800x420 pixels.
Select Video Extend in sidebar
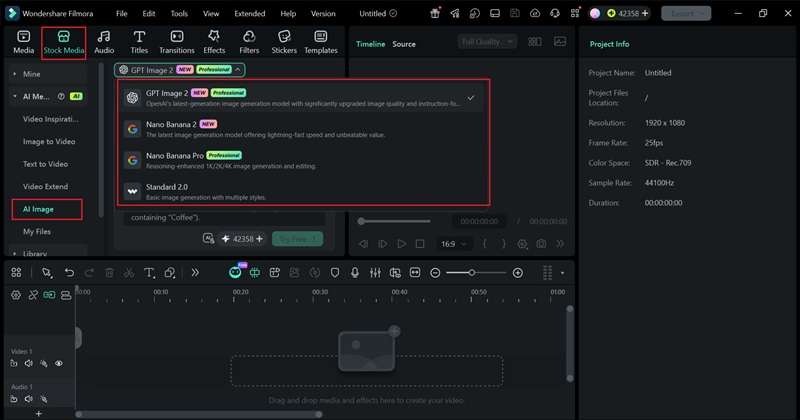point(45,186)
